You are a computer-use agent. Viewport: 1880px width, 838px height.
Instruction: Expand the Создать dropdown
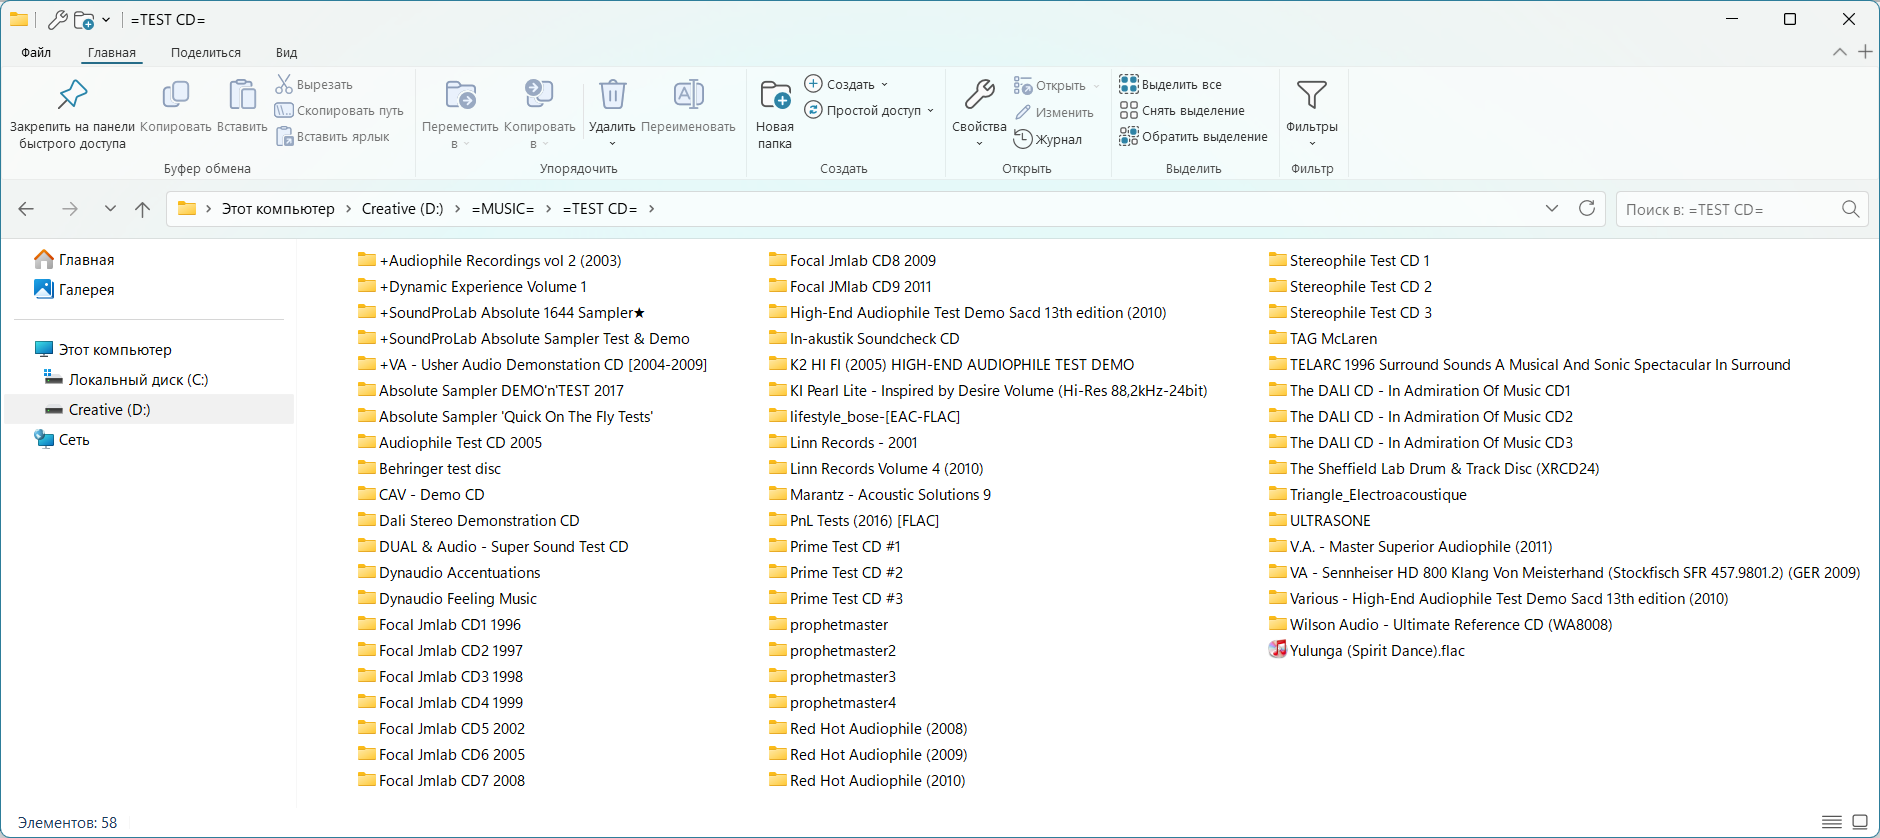tap(885, 85)
